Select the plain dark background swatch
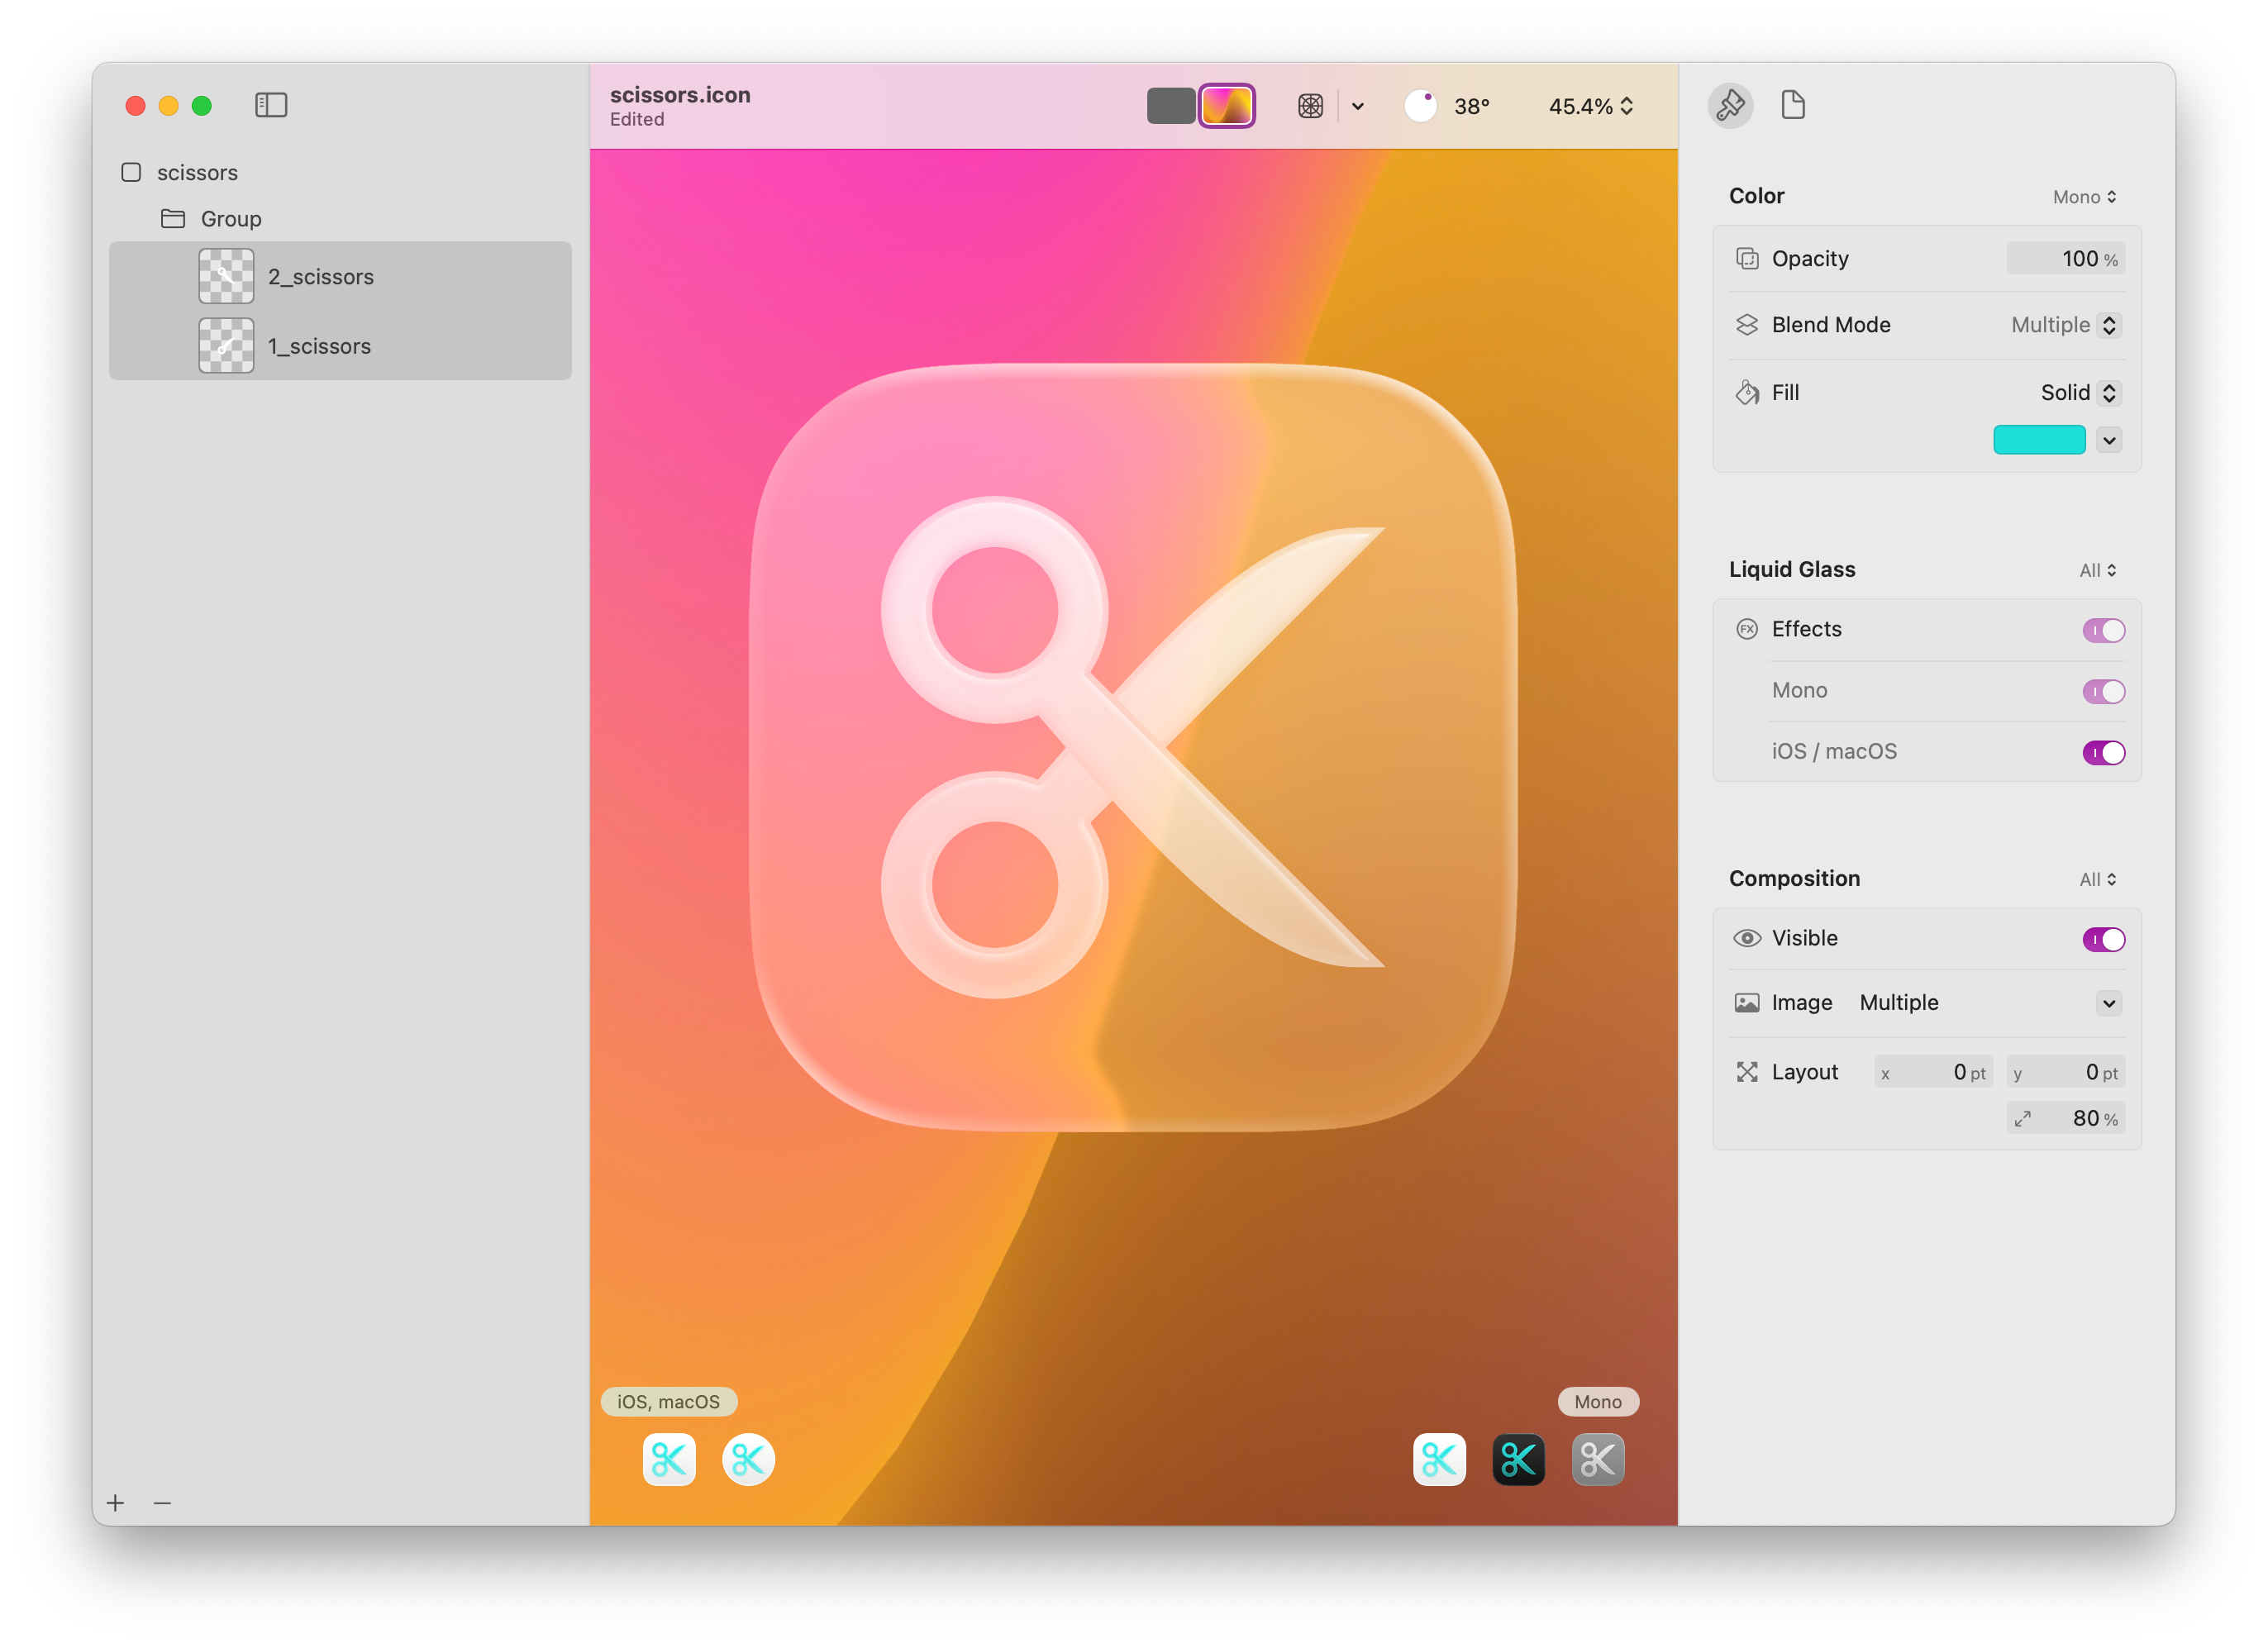 coord(1170,105)
